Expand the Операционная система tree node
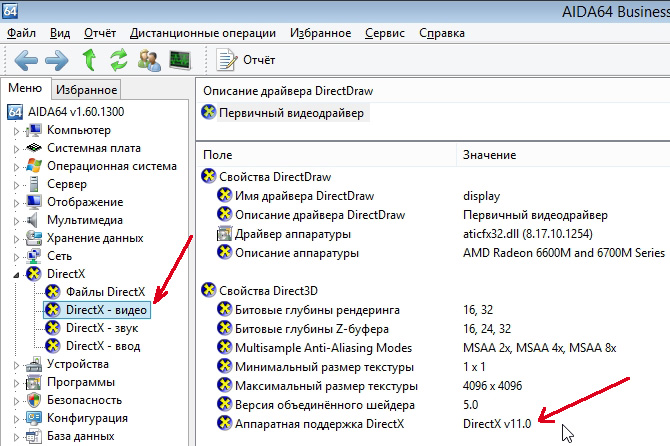670x446 pixels. pos(16,166)
